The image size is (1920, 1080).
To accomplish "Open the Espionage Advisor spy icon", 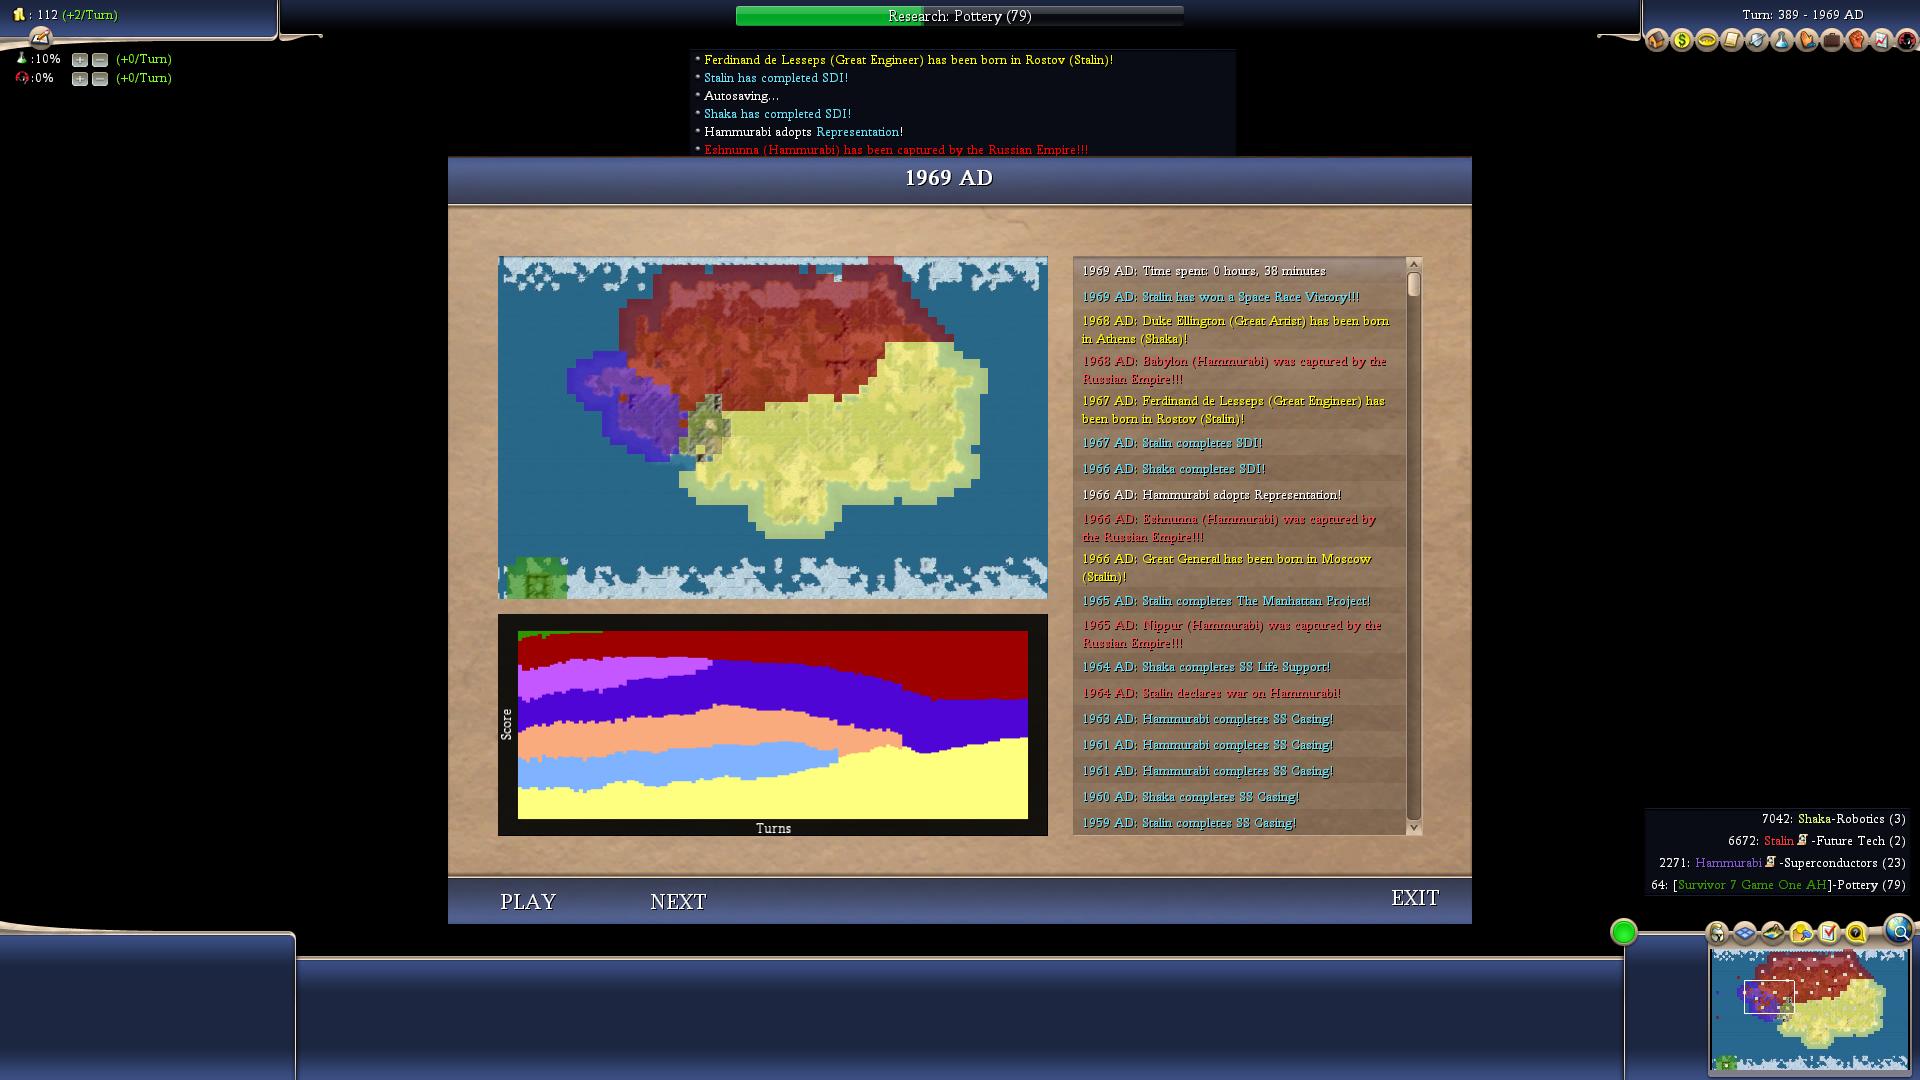I will tap(1906, 40).
